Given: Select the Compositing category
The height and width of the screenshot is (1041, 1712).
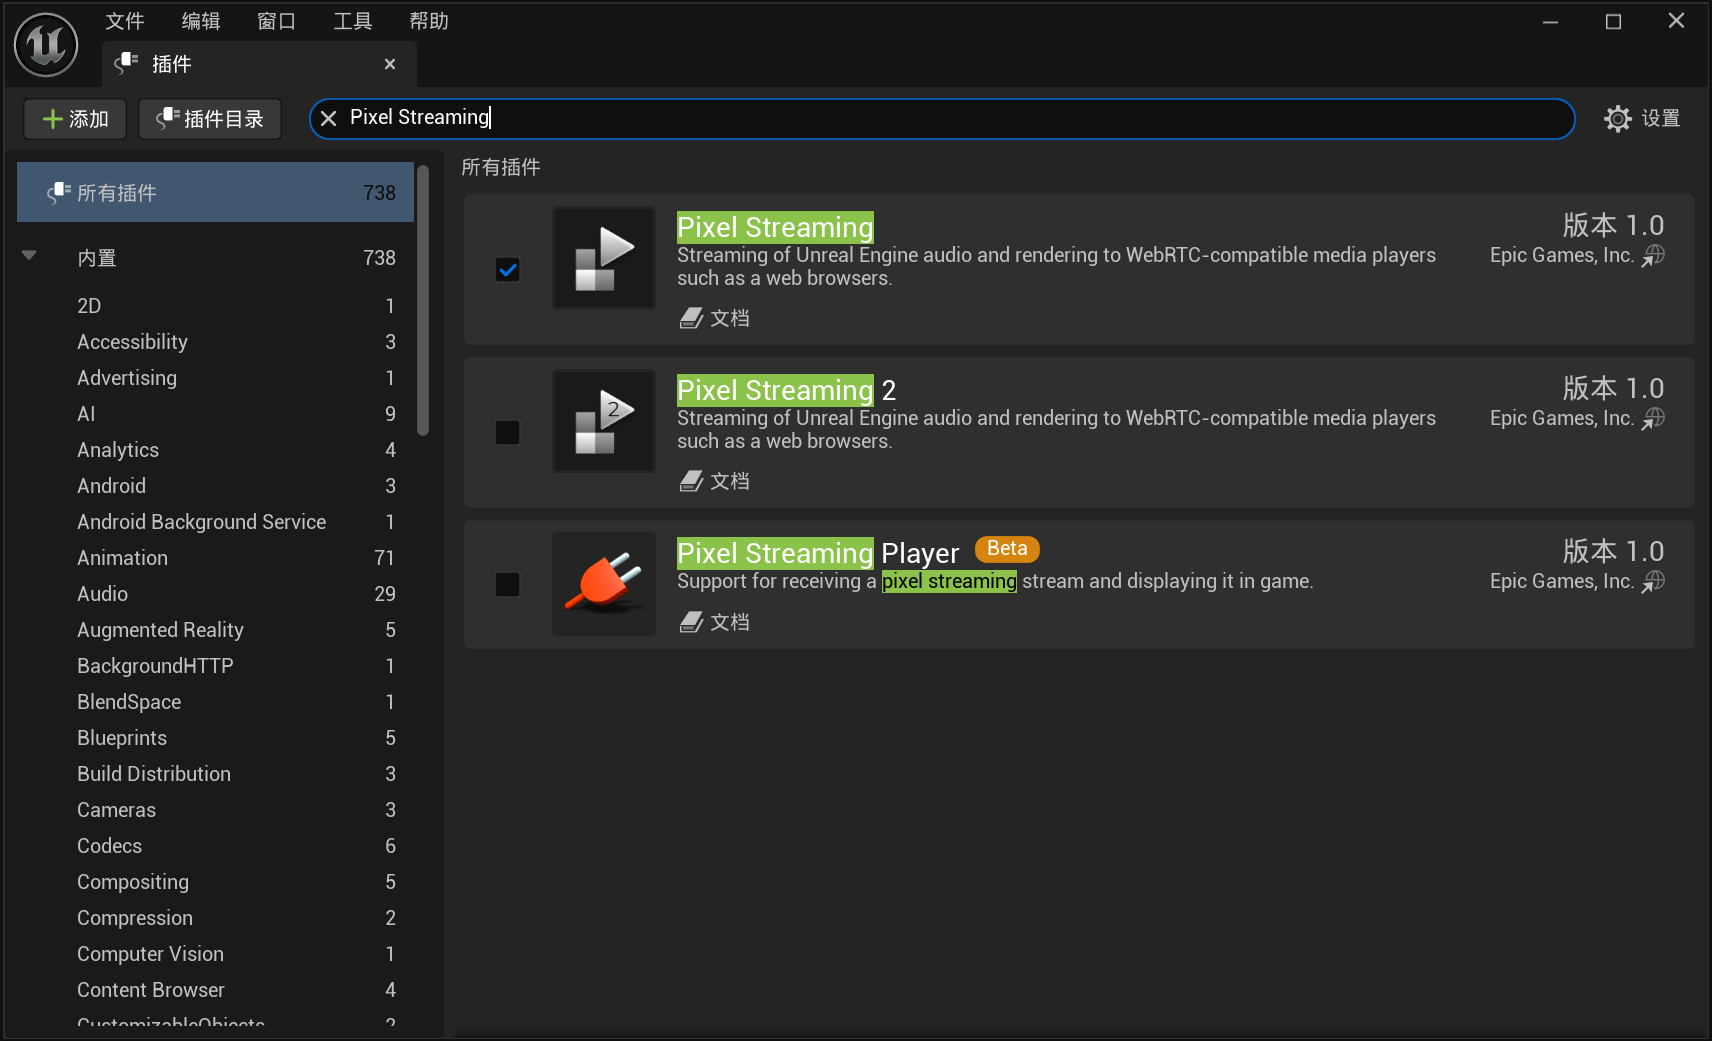Looking at the screenshot, I should tap(216, 882).
